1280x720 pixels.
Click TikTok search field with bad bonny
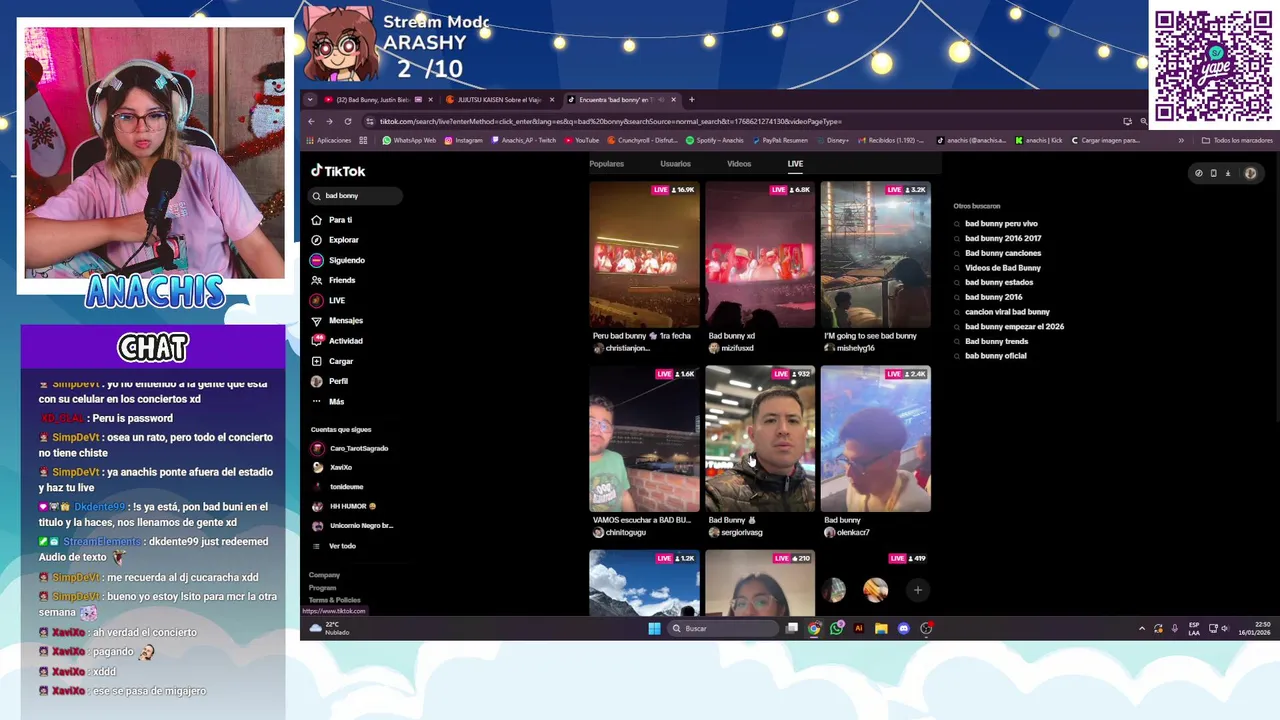(x=356, y=196)
